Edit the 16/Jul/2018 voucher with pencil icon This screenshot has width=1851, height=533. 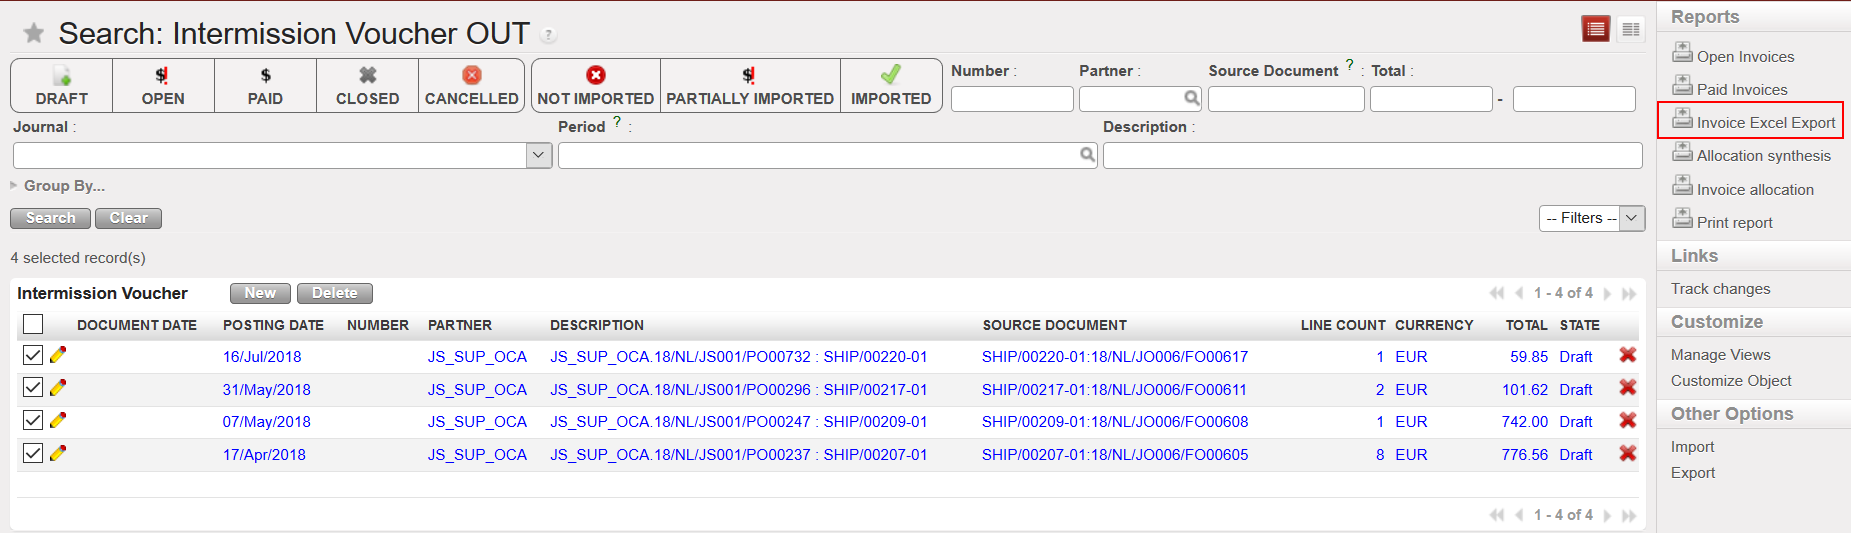(x=58, y=355)
